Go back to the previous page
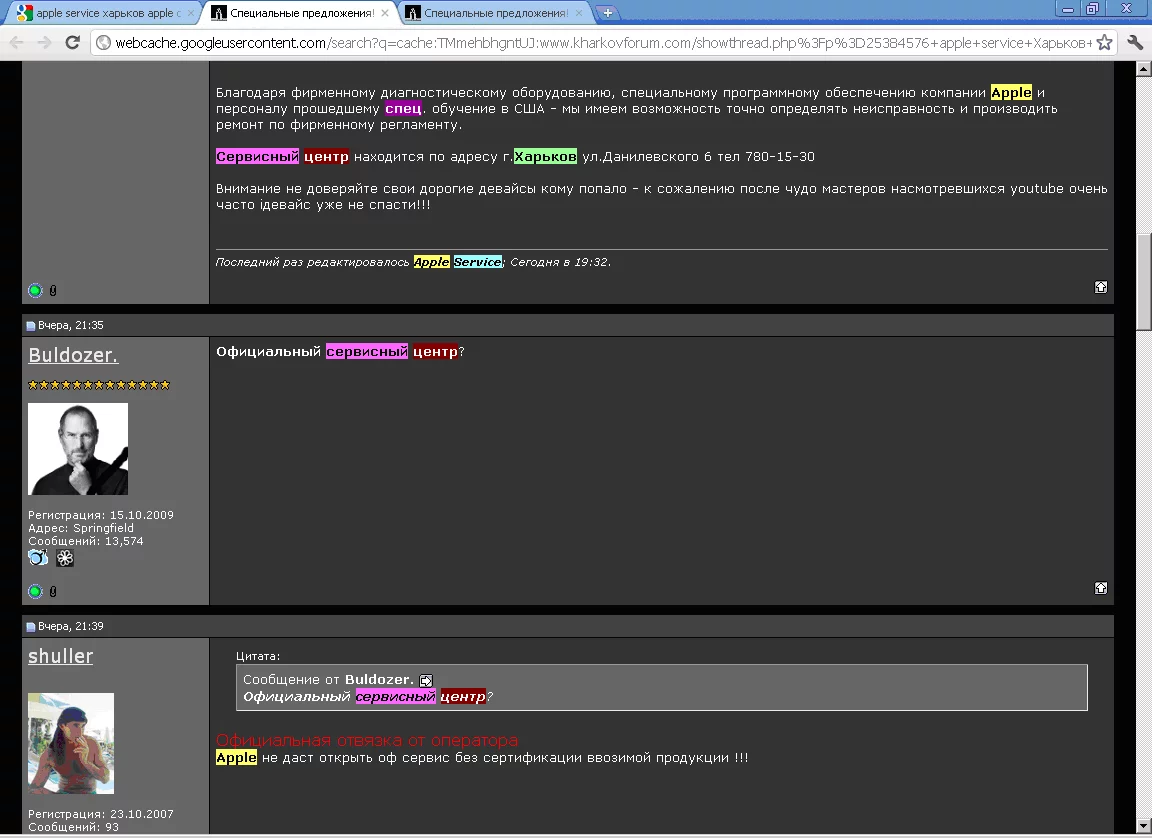This screenshot has height=838, width=1152. coord(16,43)
